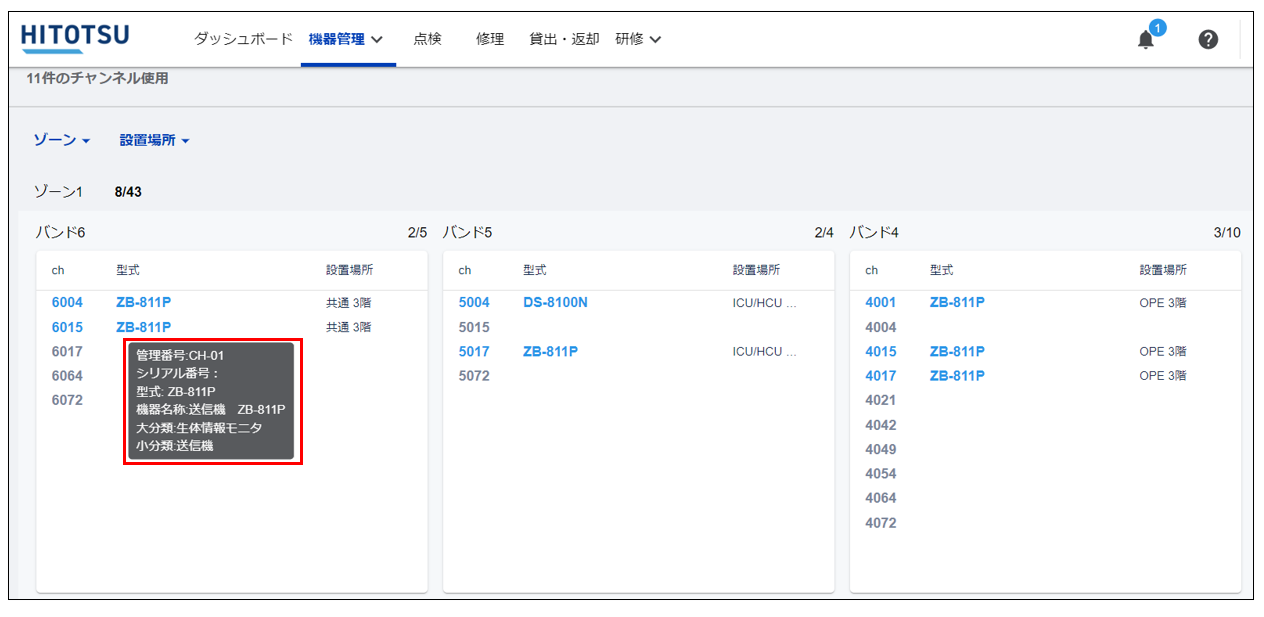The image size is (1264, 617).
Task: Select unused channel 6017
Action: [x=67, y=351]
